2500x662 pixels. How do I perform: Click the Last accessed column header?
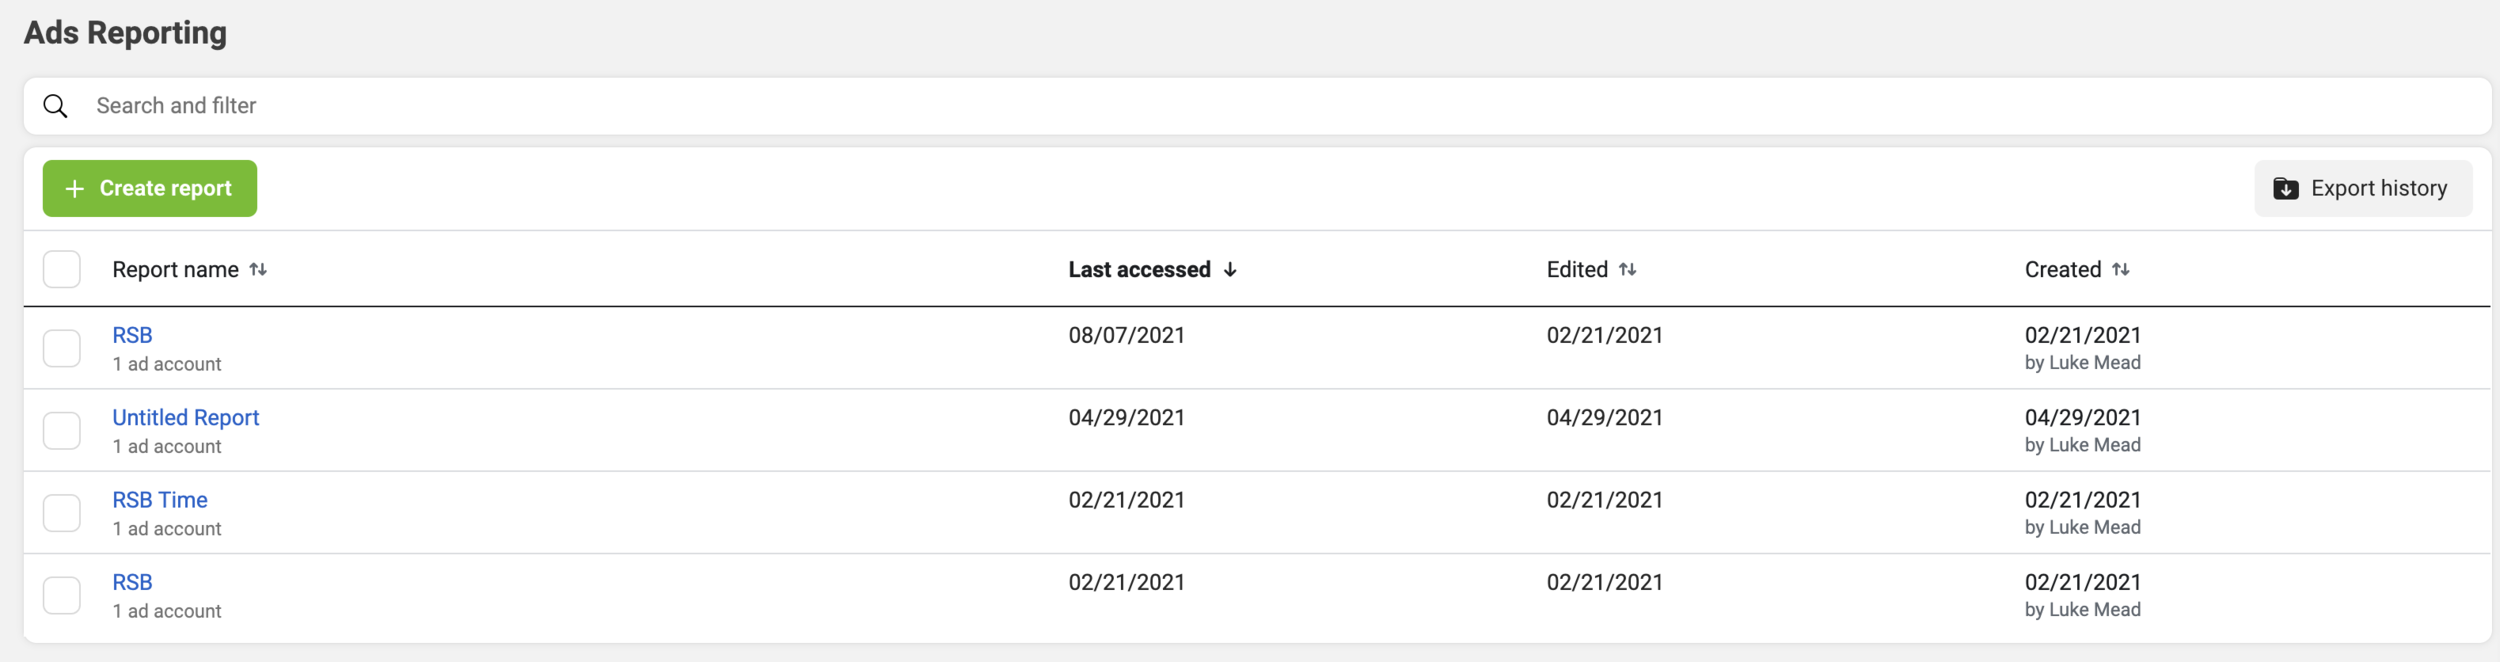pyautogui.click(x=1139, y=270)
